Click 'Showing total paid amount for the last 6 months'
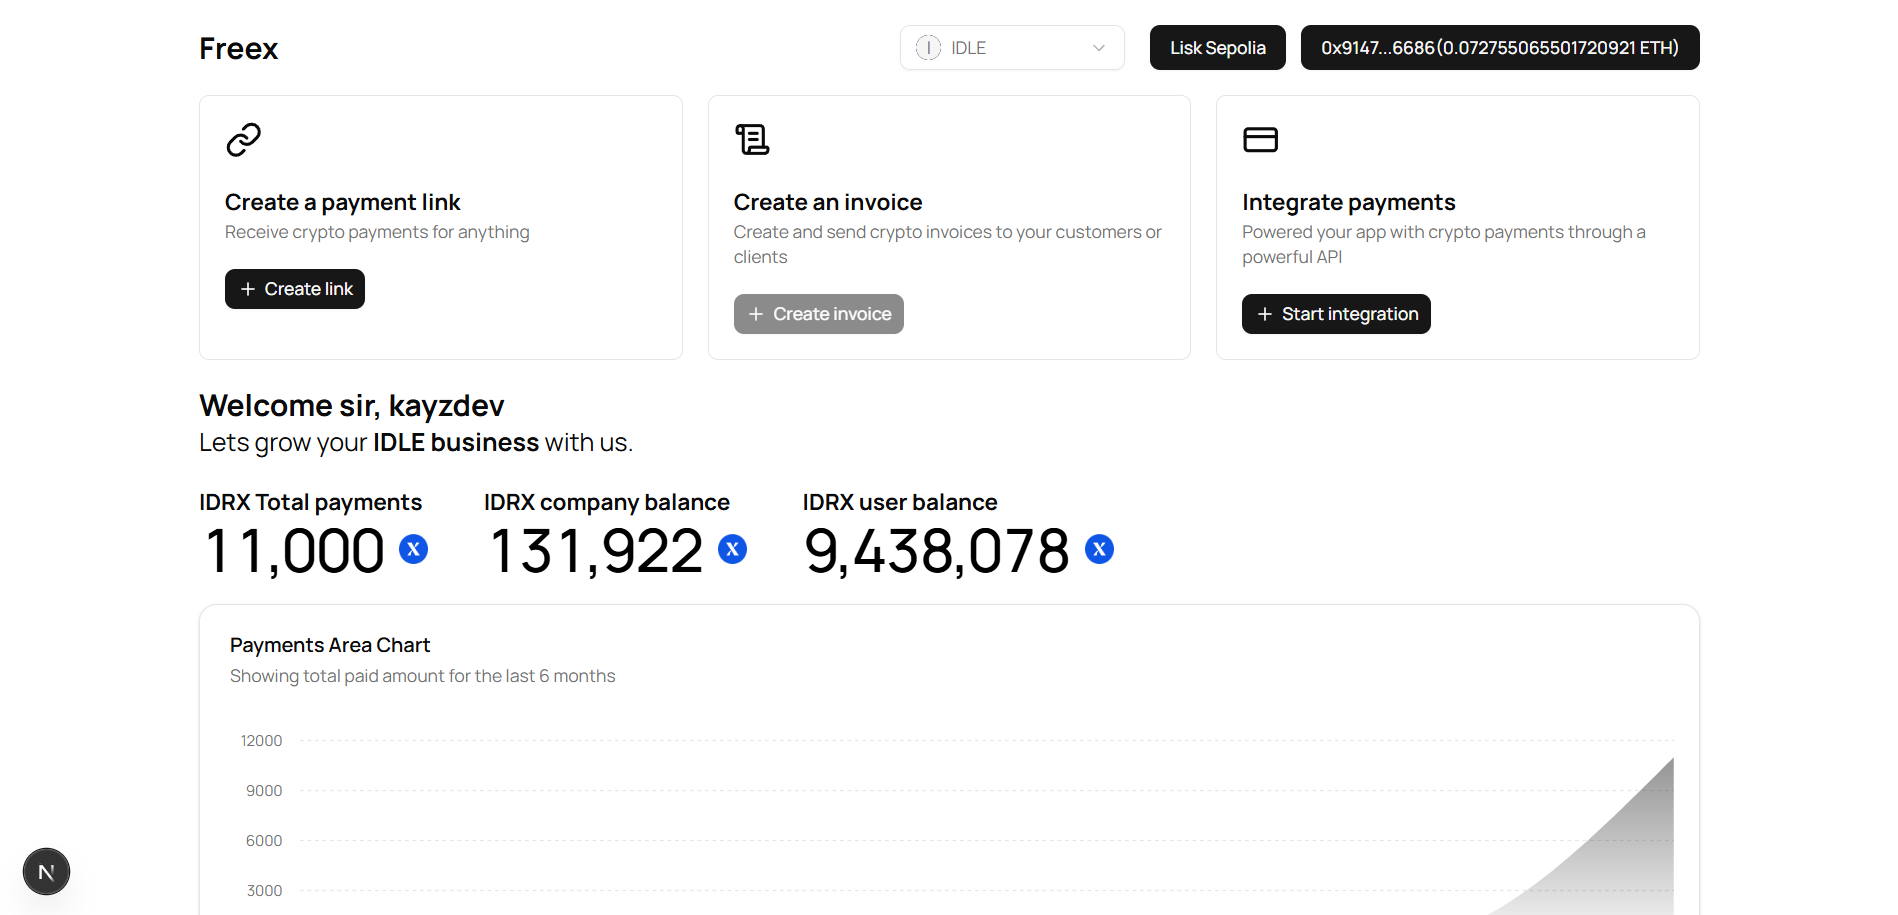 click(x=422, y=676)
